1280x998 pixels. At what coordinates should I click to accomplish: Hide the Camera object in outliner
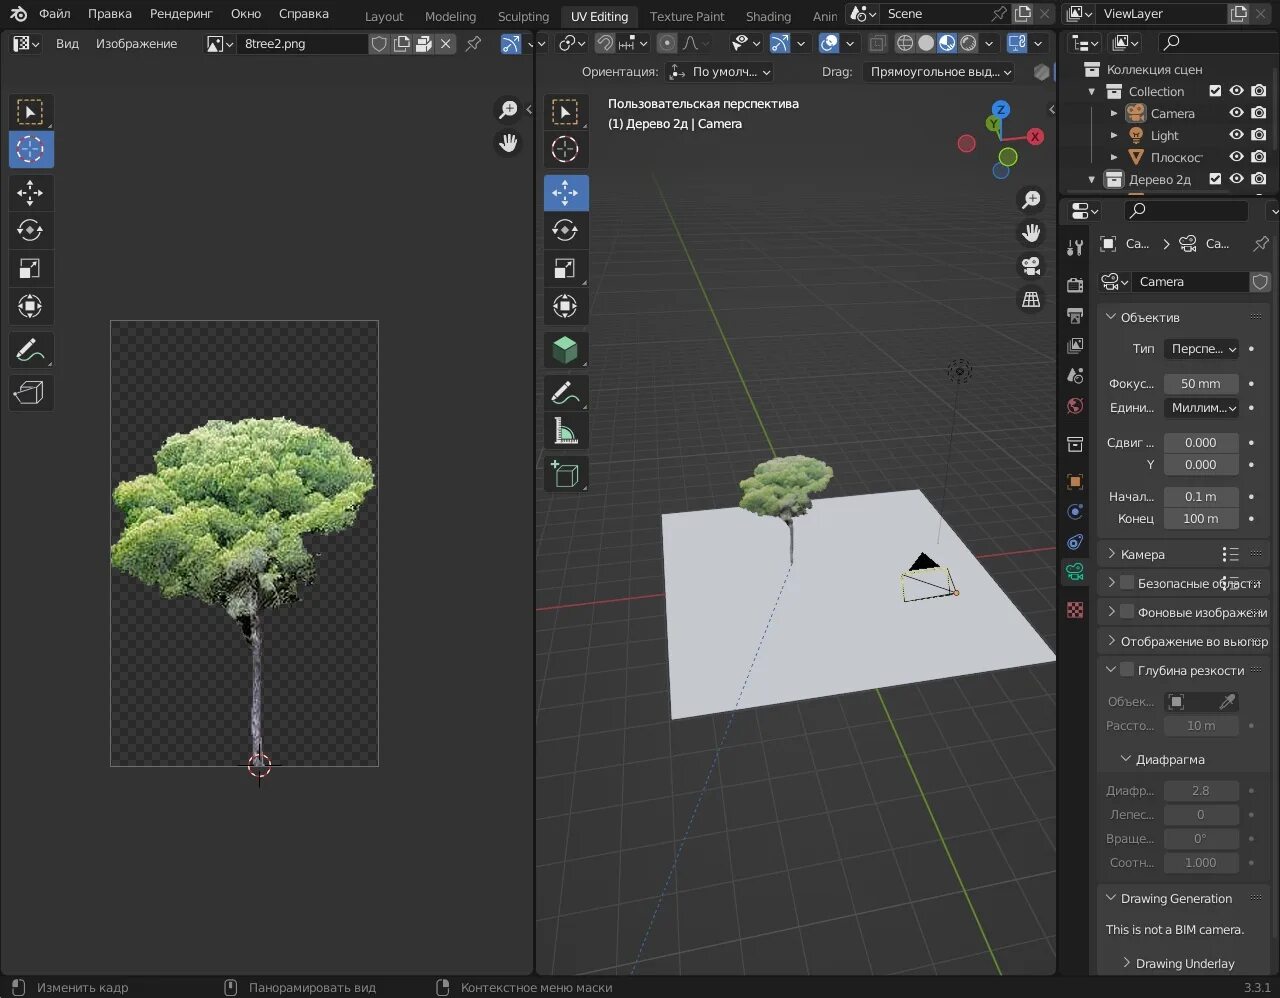click(x=1236, y=113)
